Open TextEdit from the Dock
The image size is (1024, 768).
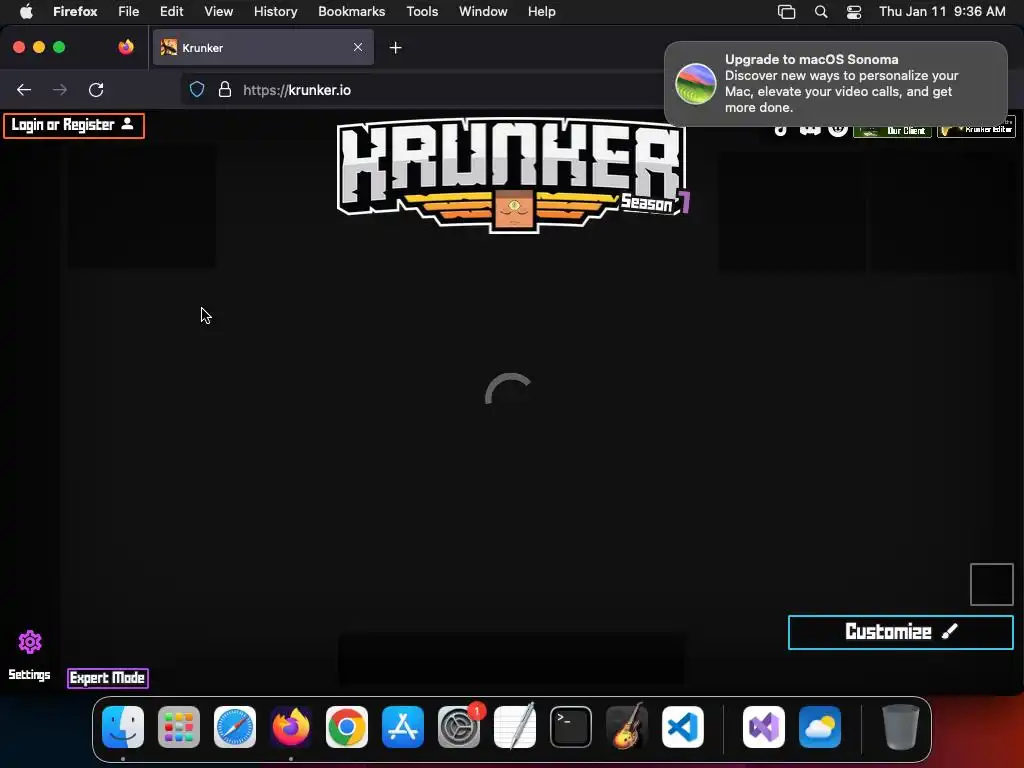515,727
